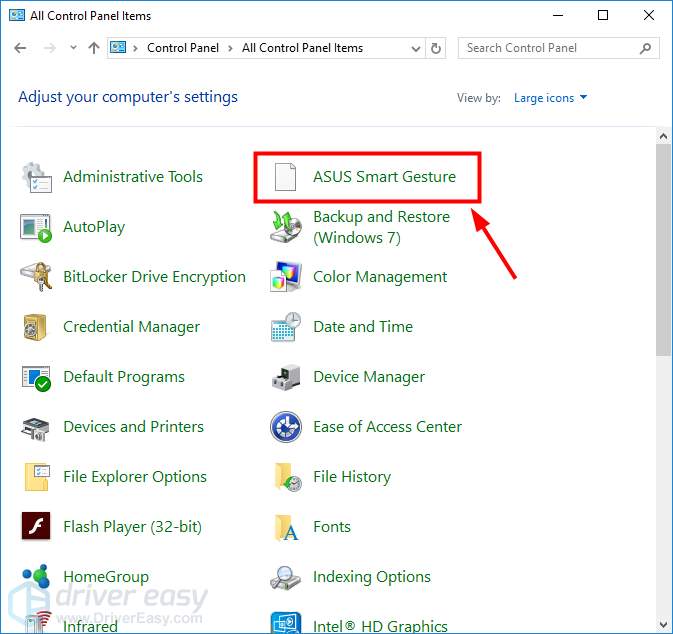Image resolution: width=673 pixels, height=634 pixels.
Task: Open the Devices and Printers icon
Action: (x=35, y=428)
